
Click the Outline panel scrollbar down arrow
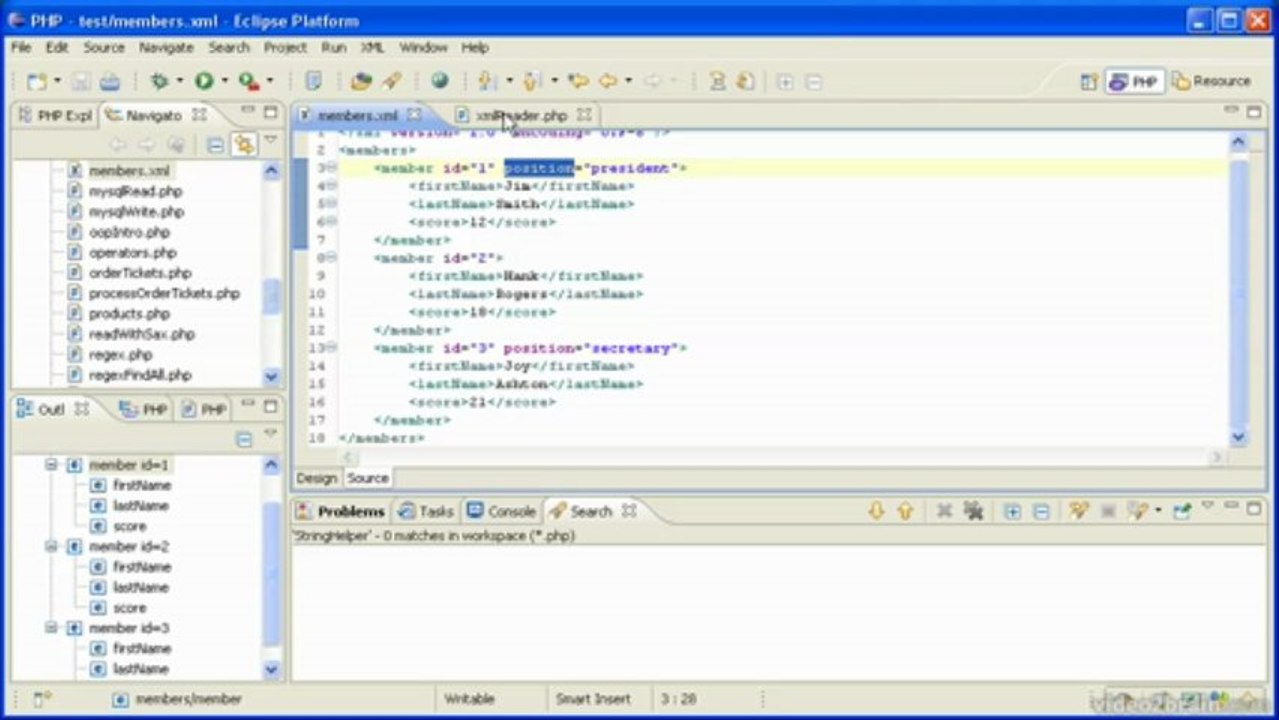[271, 669]
